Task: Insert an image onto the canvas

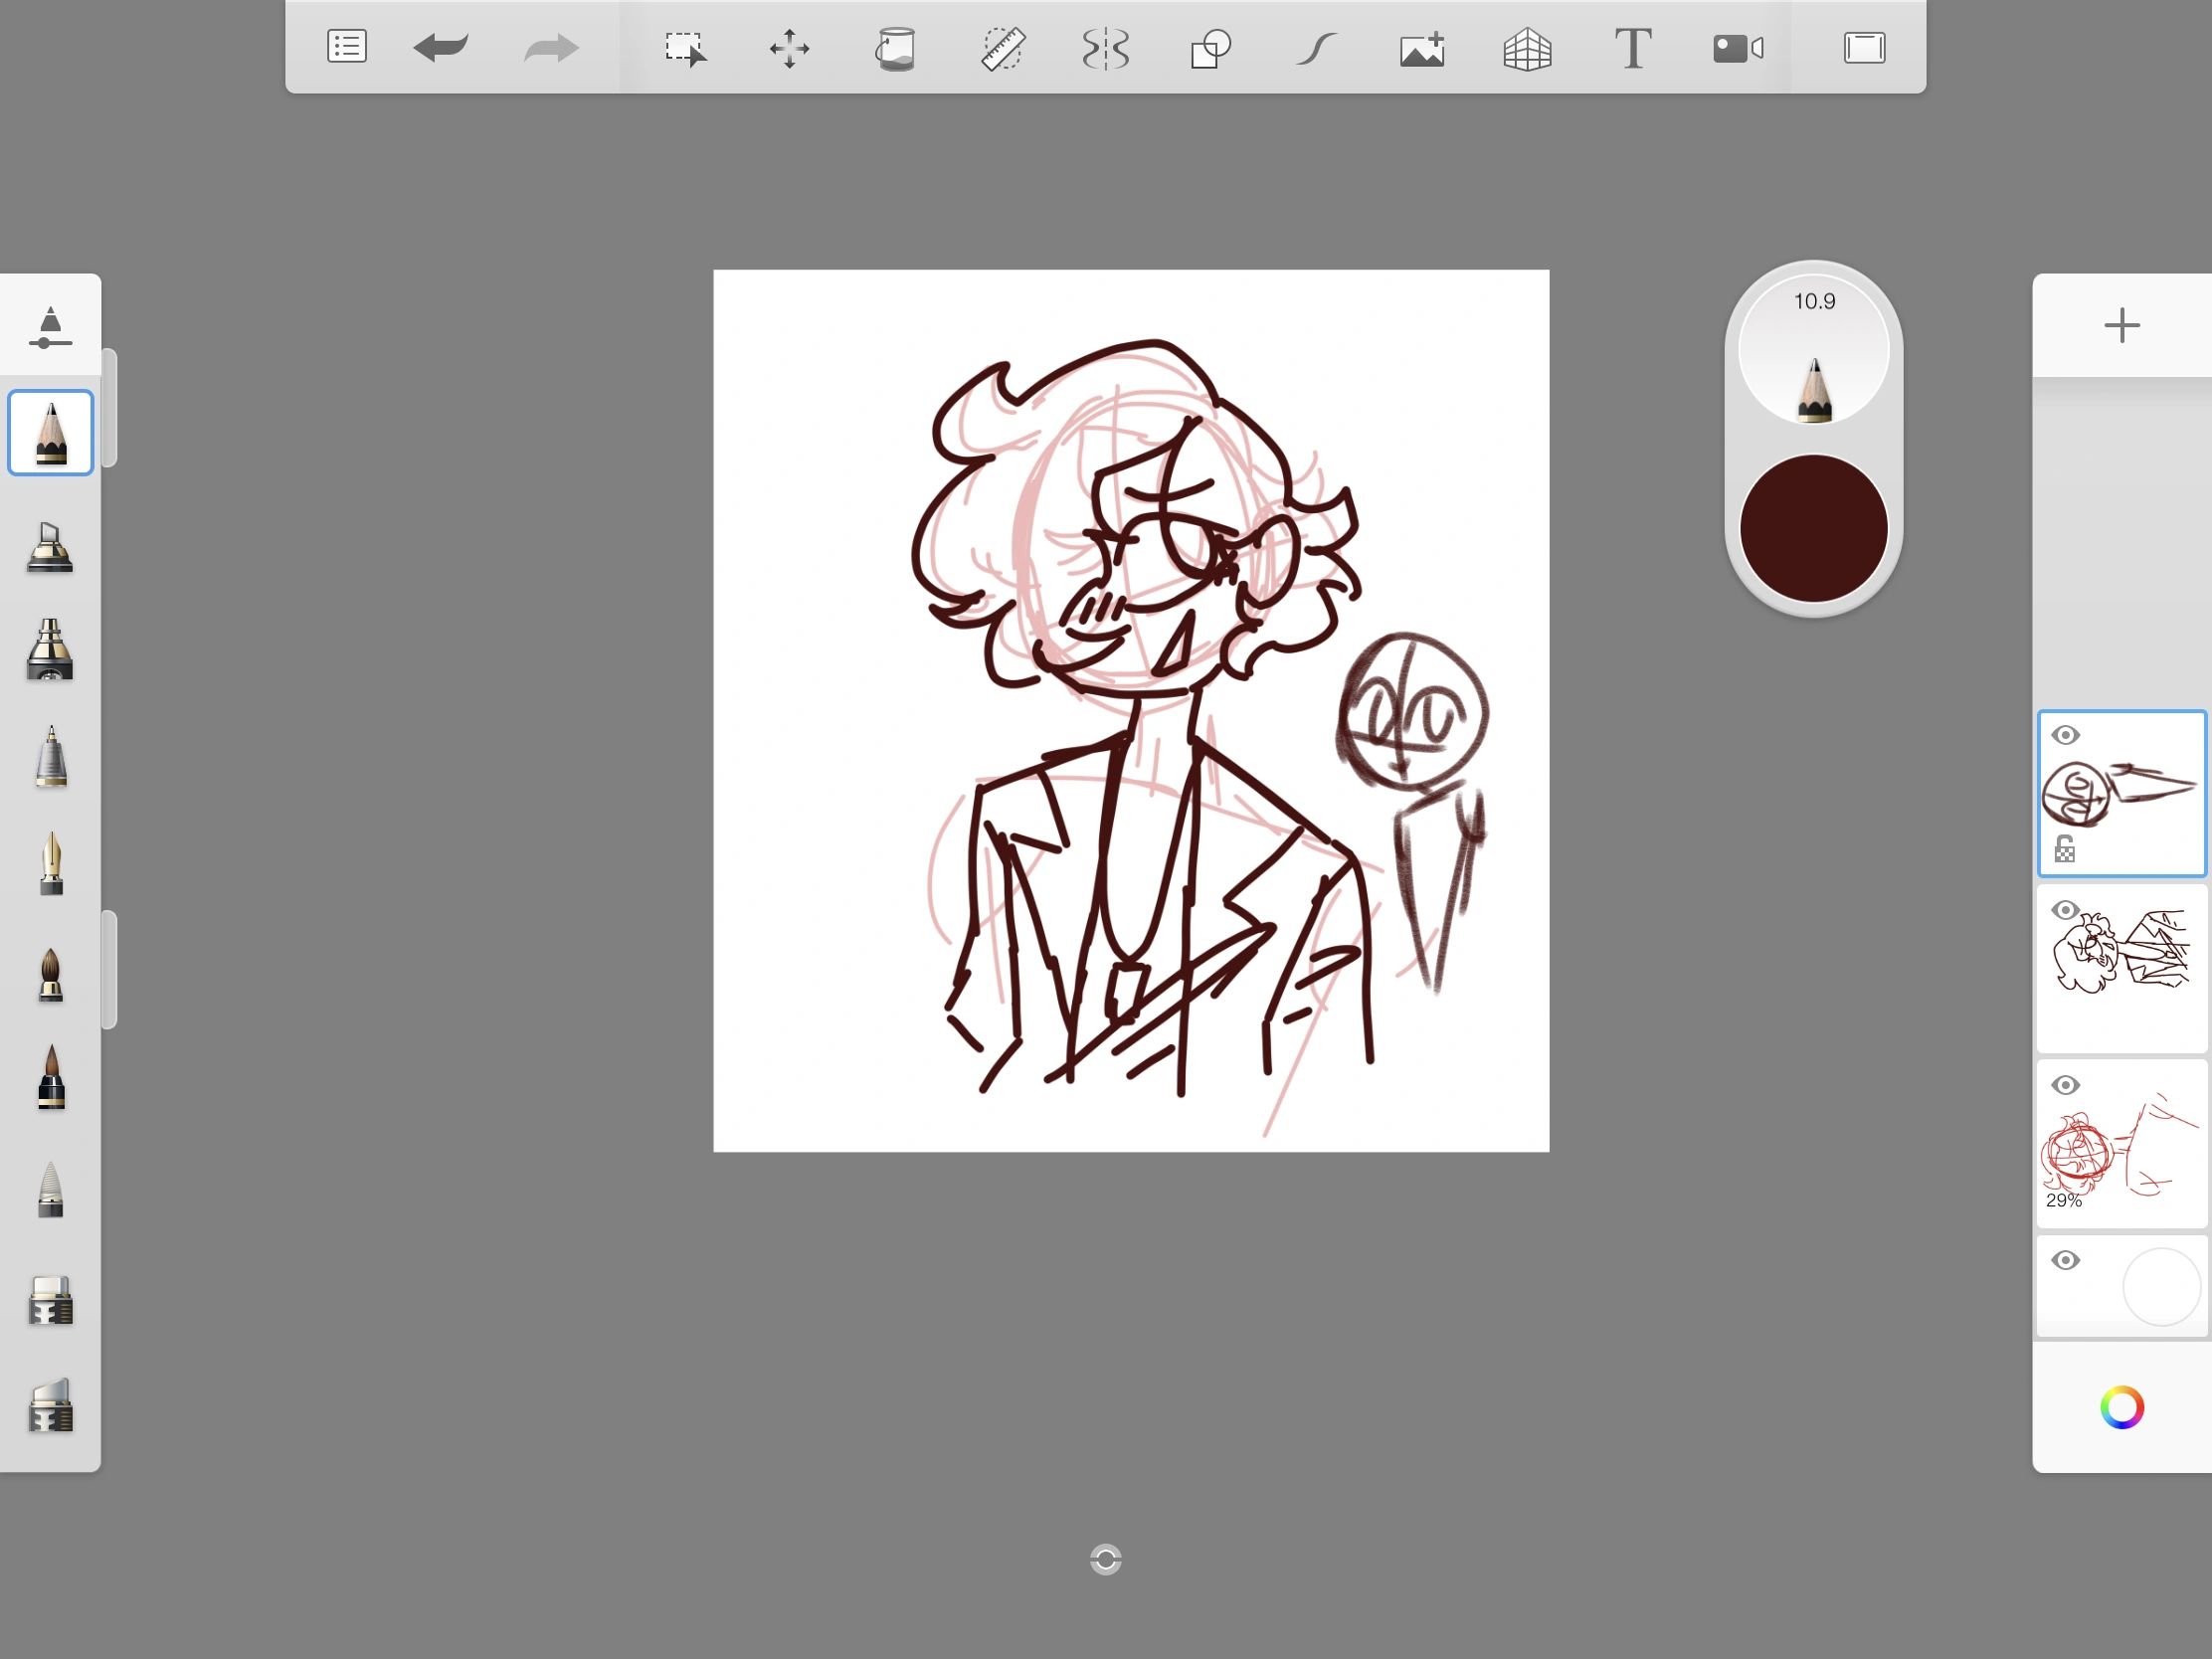Action: [x=1422, y=48]
